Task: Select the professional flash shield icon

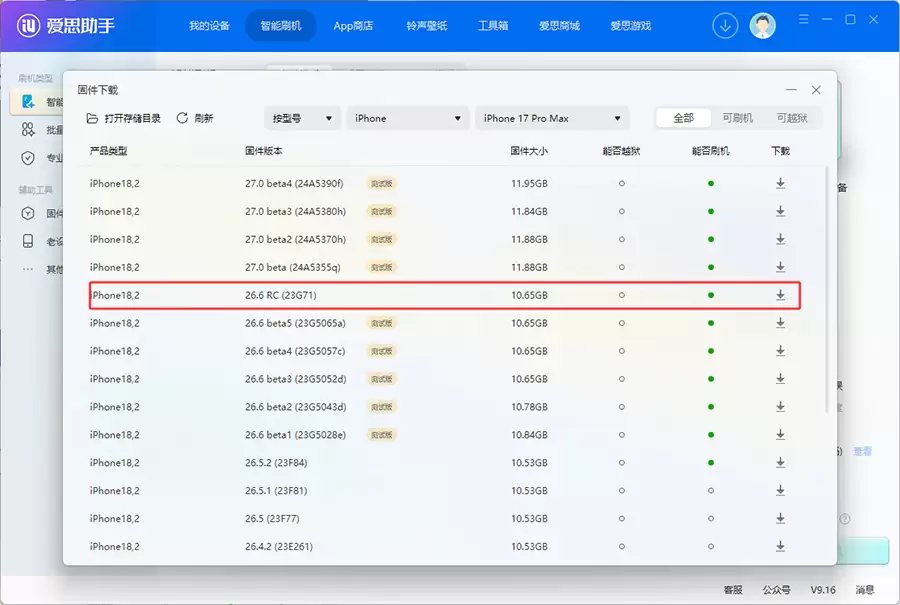Action: pos(28,158)
